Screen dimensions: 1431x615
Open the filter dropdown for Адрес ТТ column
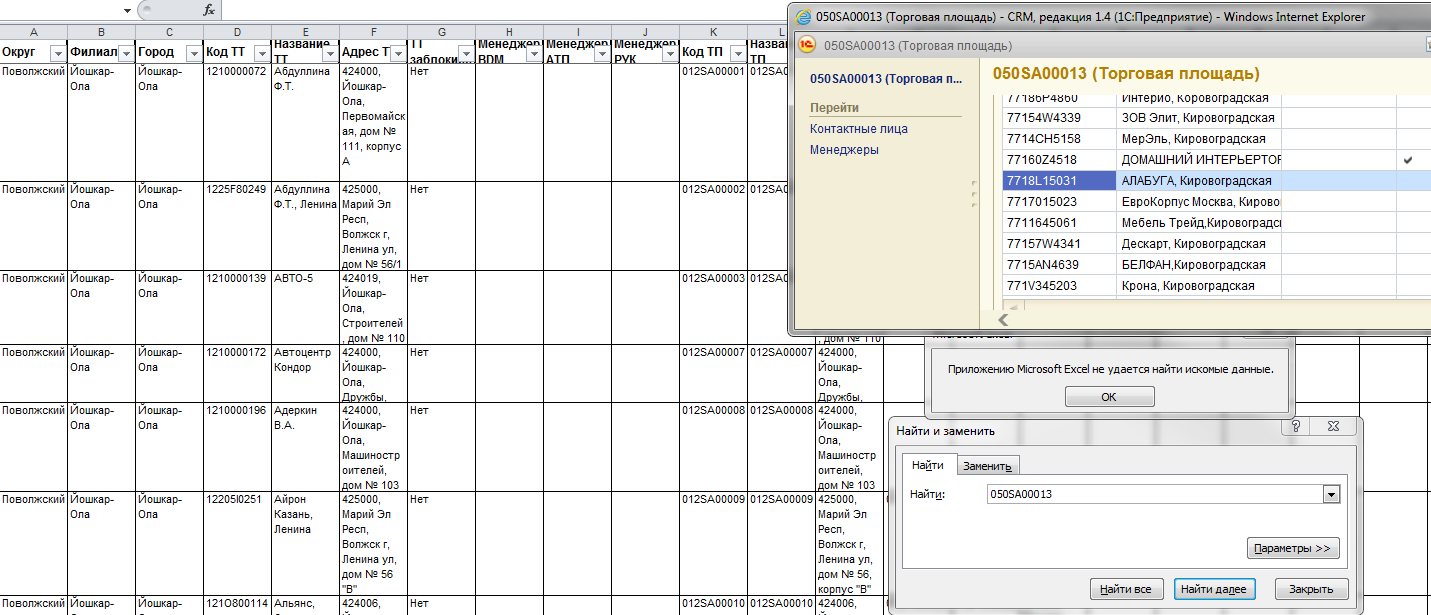click(x=397, y=53)
